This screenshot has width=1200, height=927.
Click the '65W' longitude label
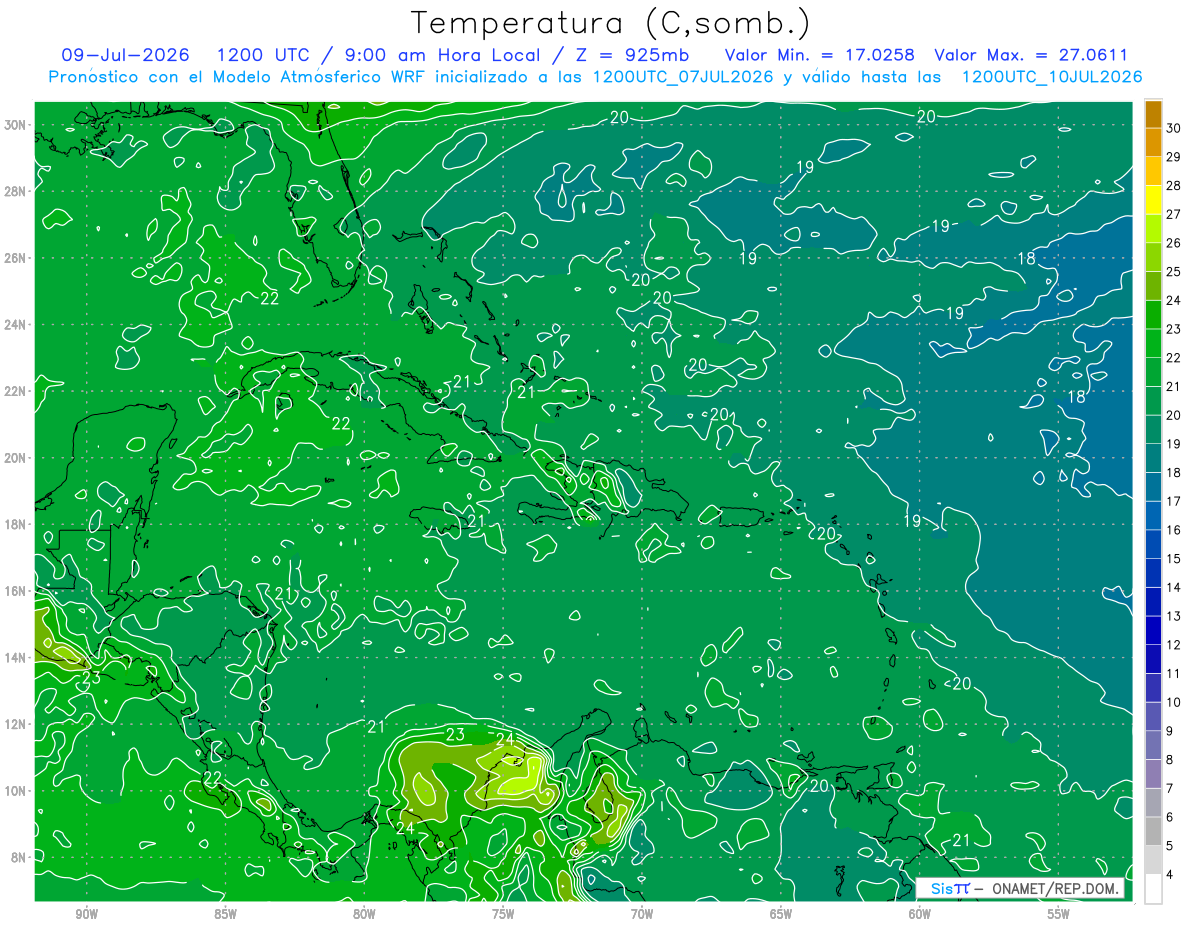coord(781,914)
